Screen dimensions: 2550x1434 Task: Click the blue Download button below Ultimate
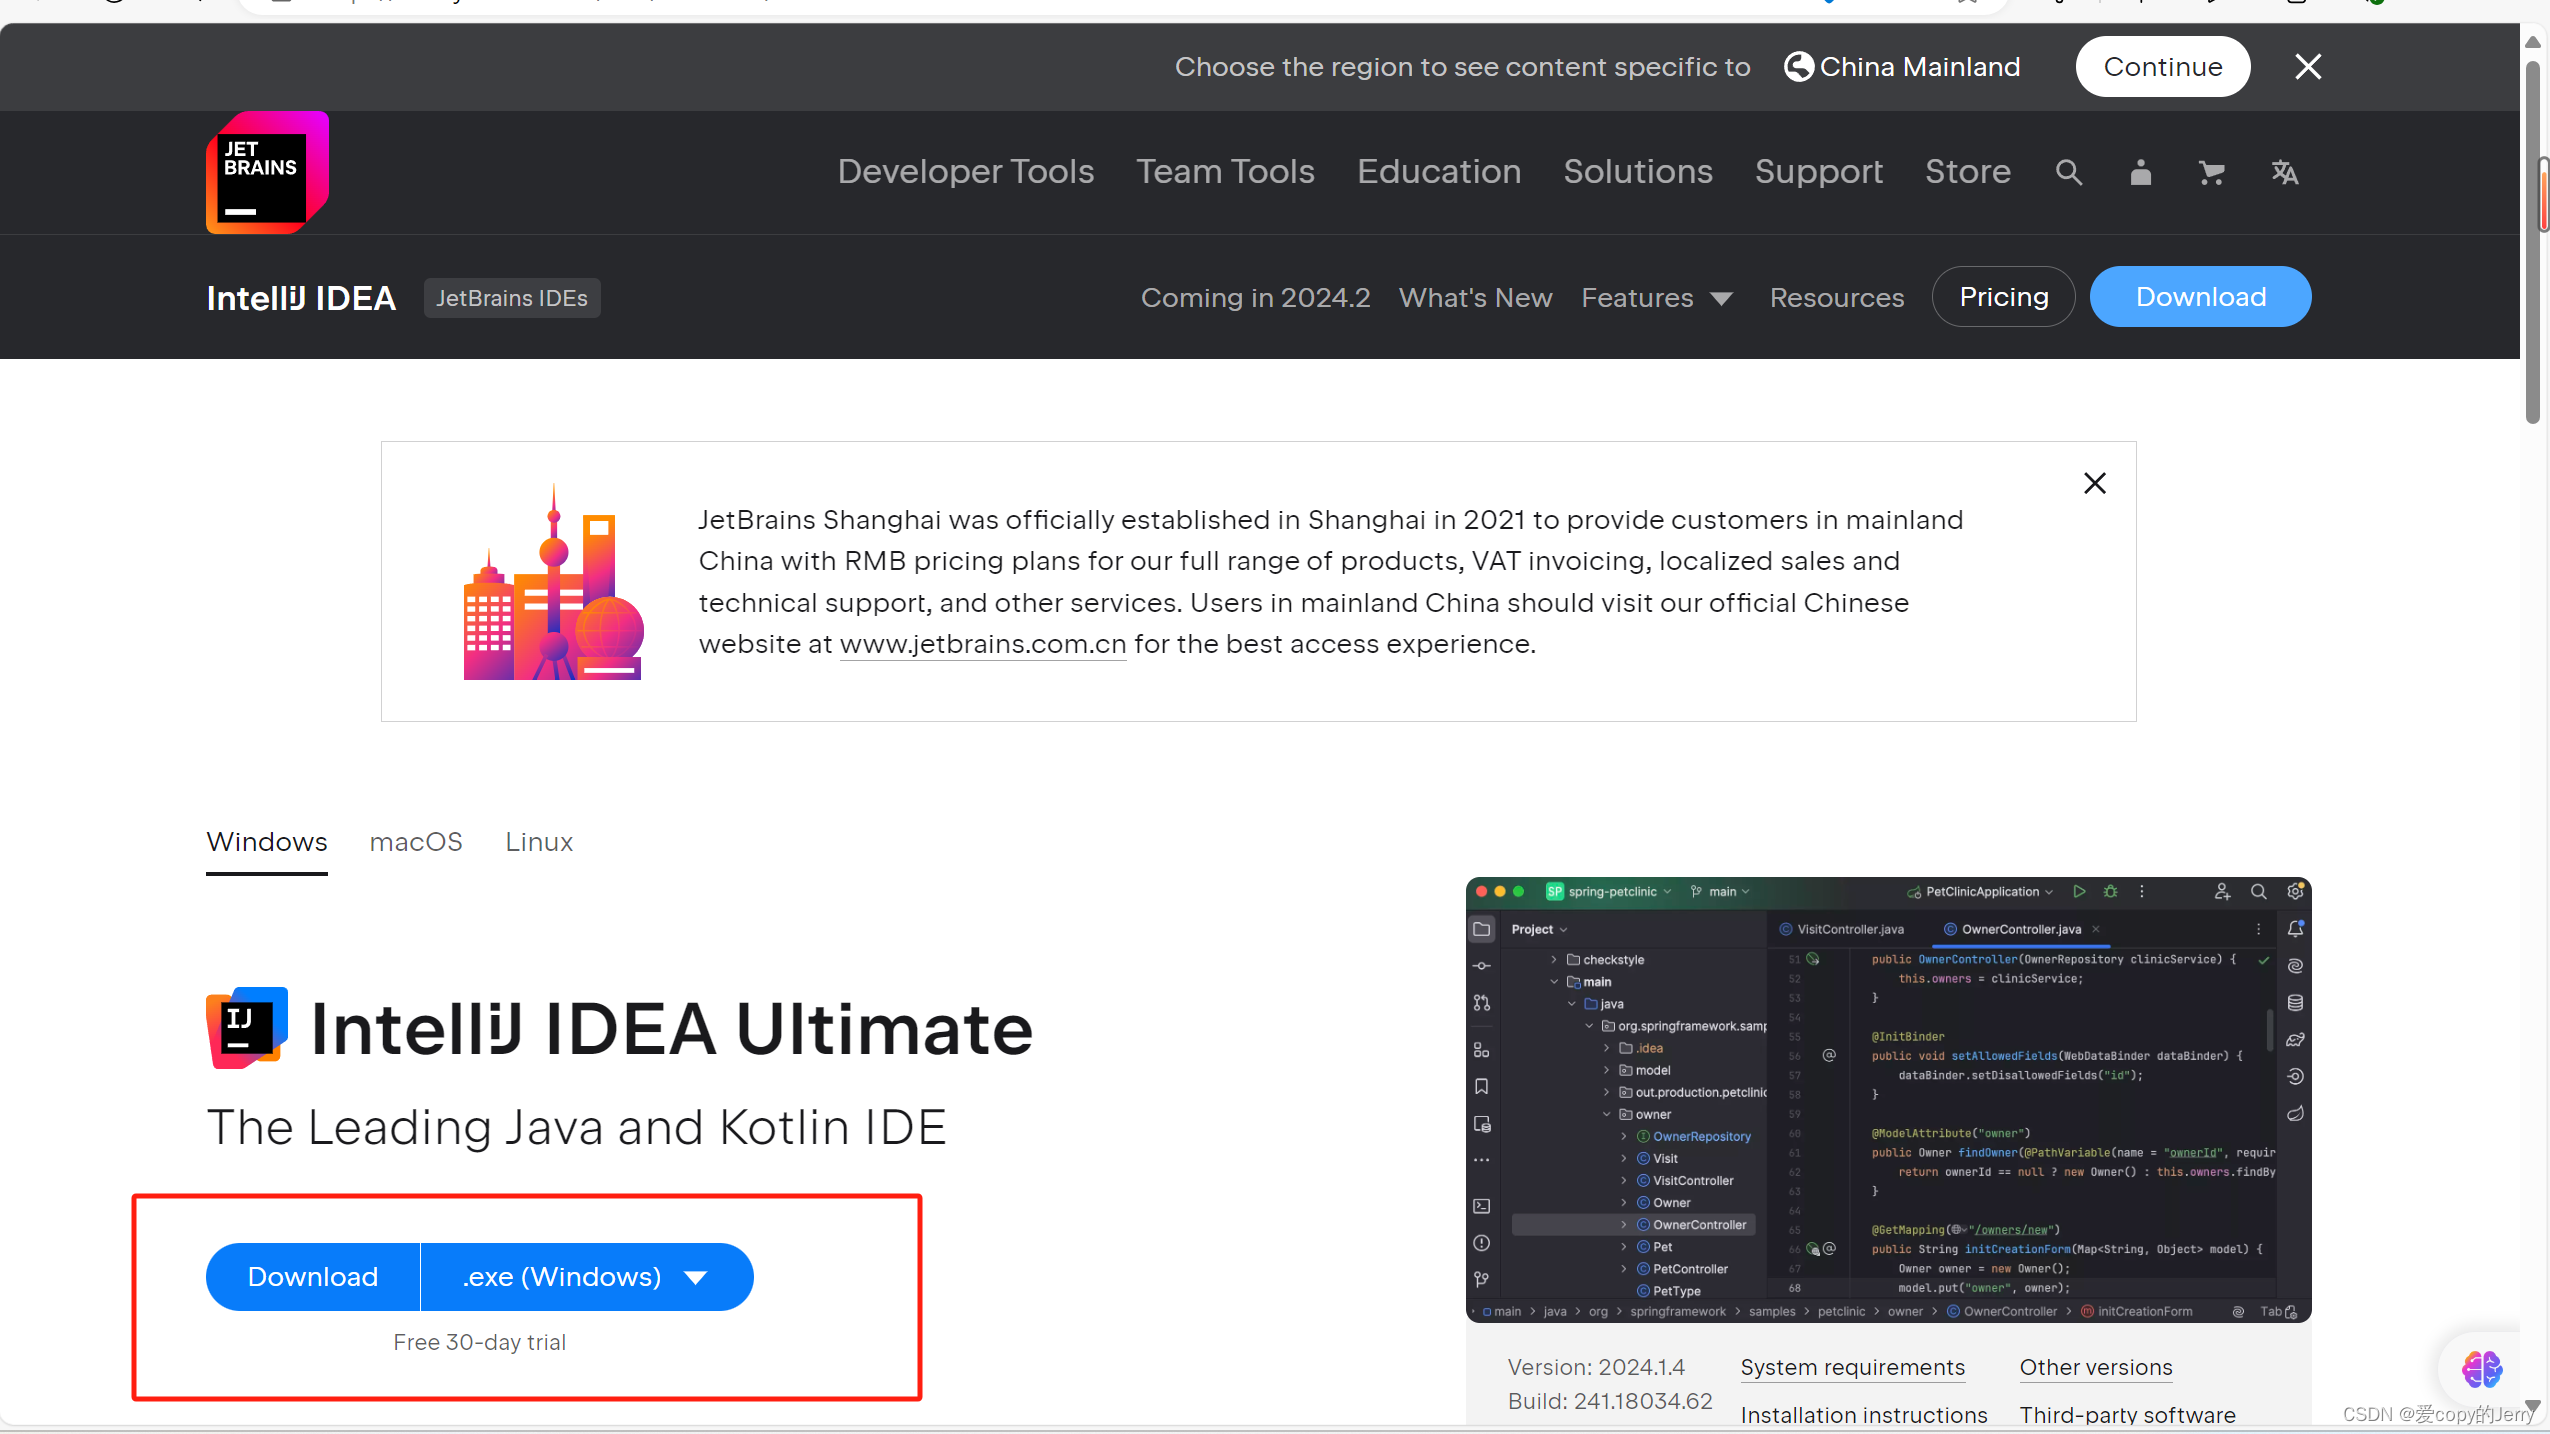(x=313, y=1276)
